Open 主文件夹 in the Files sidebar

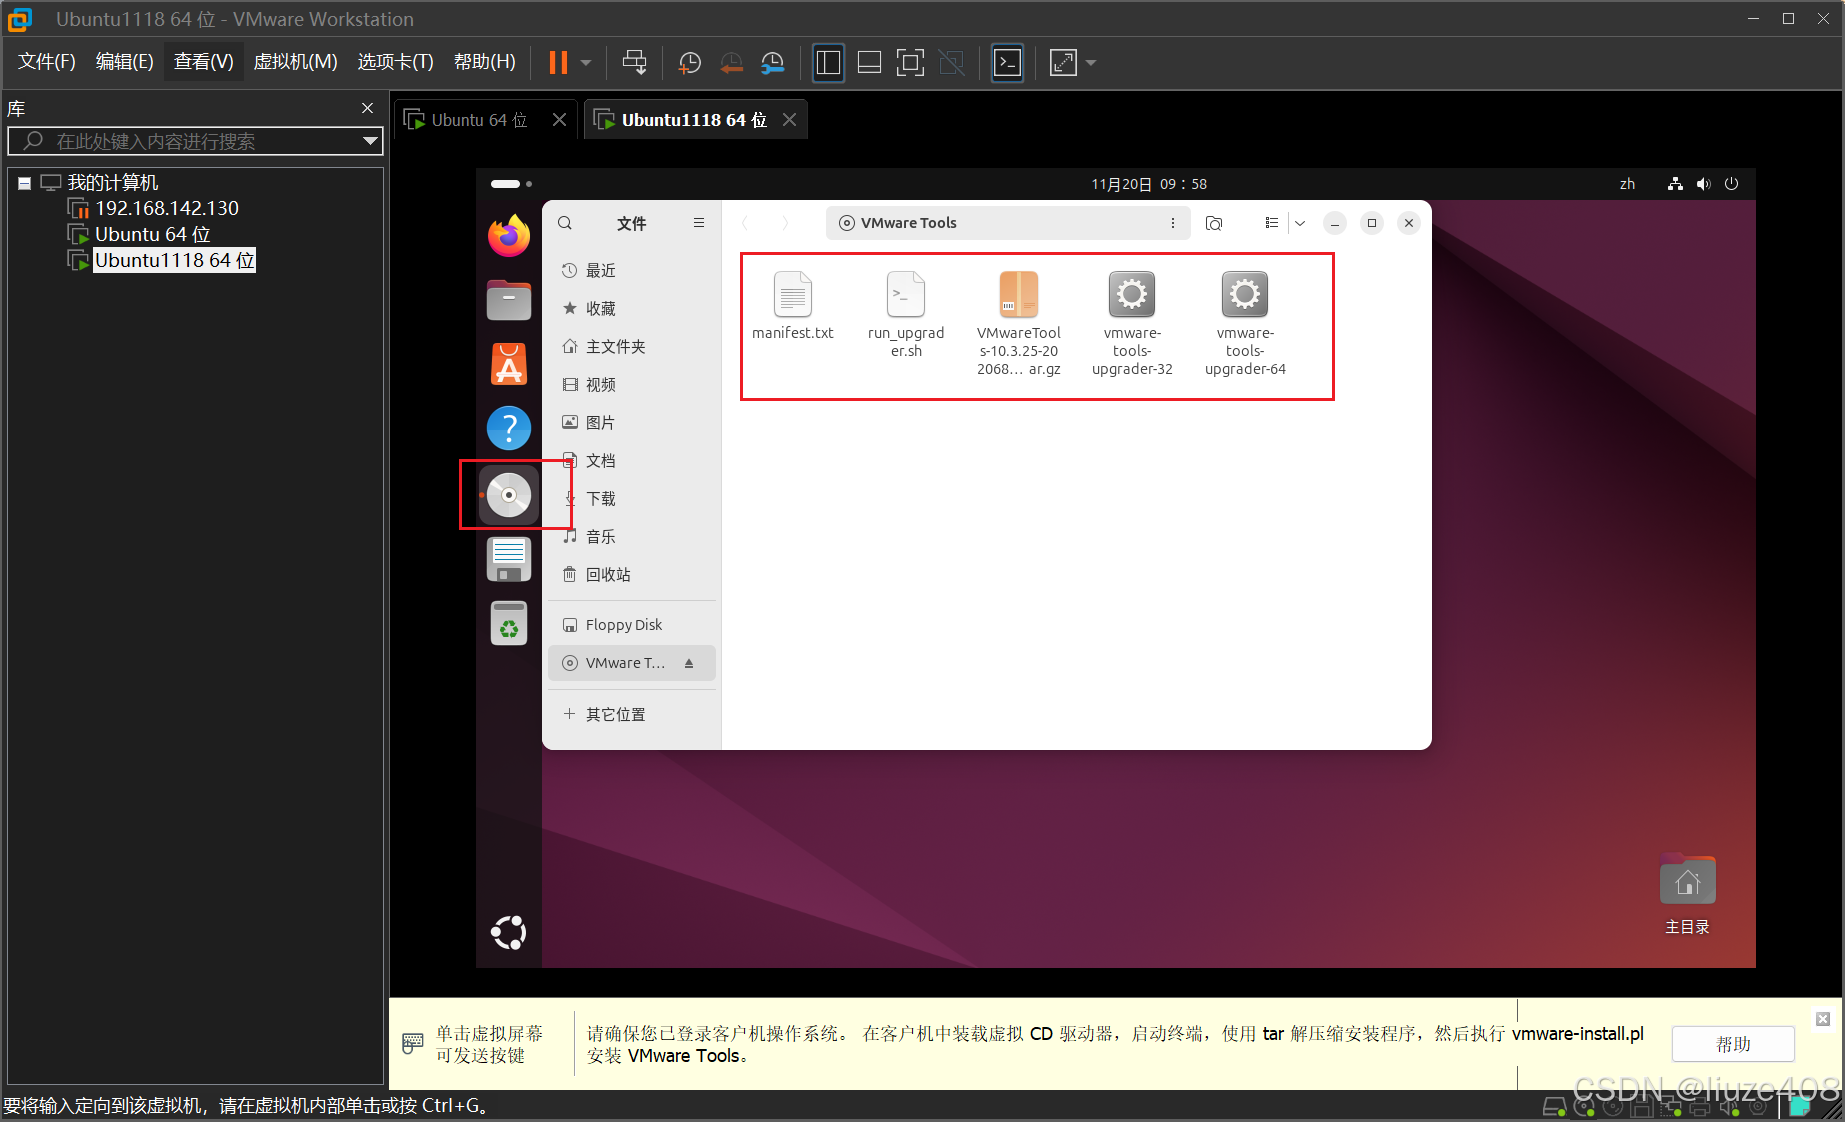[x=632, y=347]
